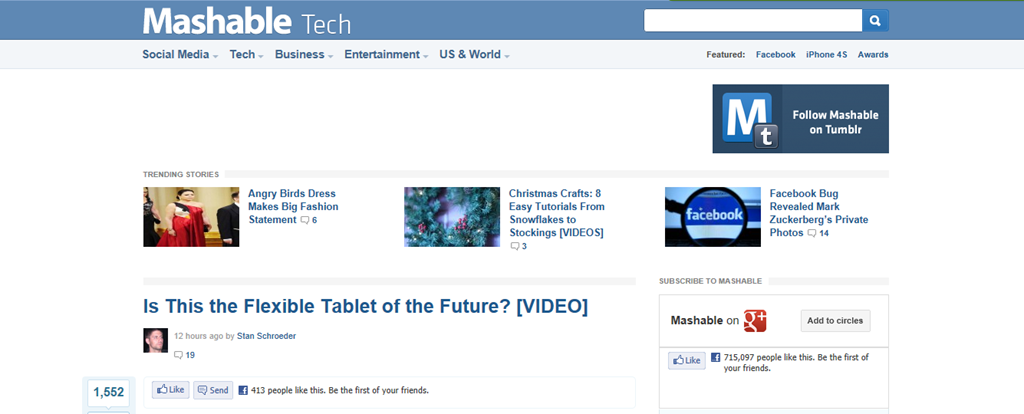The image size is (1024, 414).
Task: Click the '14' comment count
Action: click(x=824, y=233)
